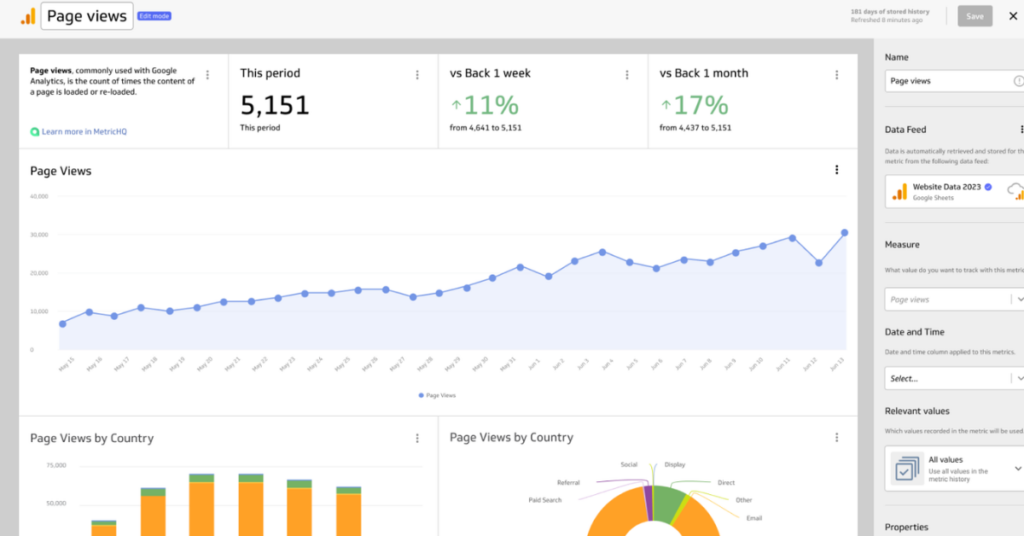Open the kebab menu on vs Back 1 week card
This screenshot has width=1024, height=536.
tap(627, 75)
